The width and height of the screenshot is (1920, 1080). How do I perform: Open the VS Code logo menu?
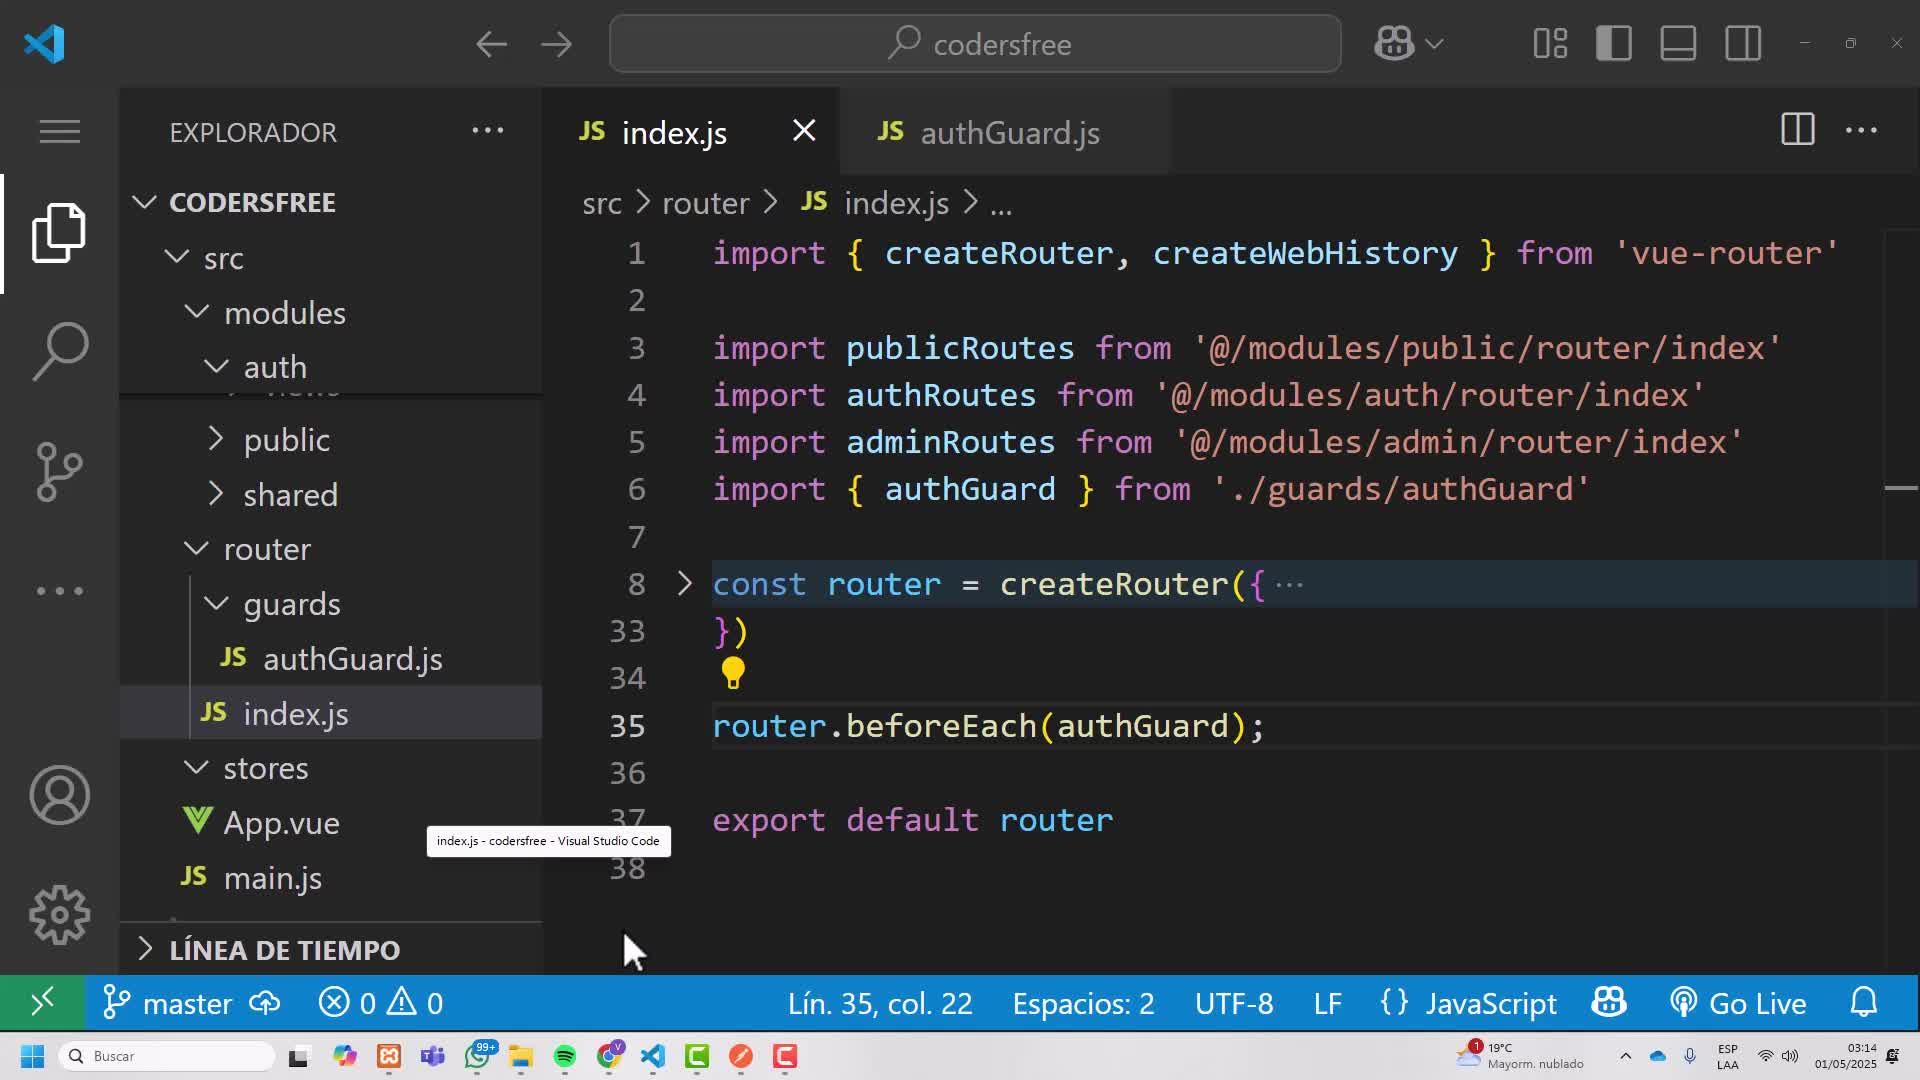tap(44, 44)
